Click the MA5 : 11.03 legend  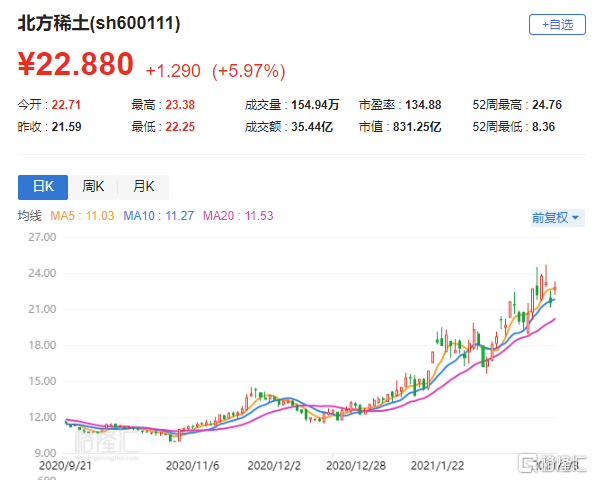(x=82, y=216)
